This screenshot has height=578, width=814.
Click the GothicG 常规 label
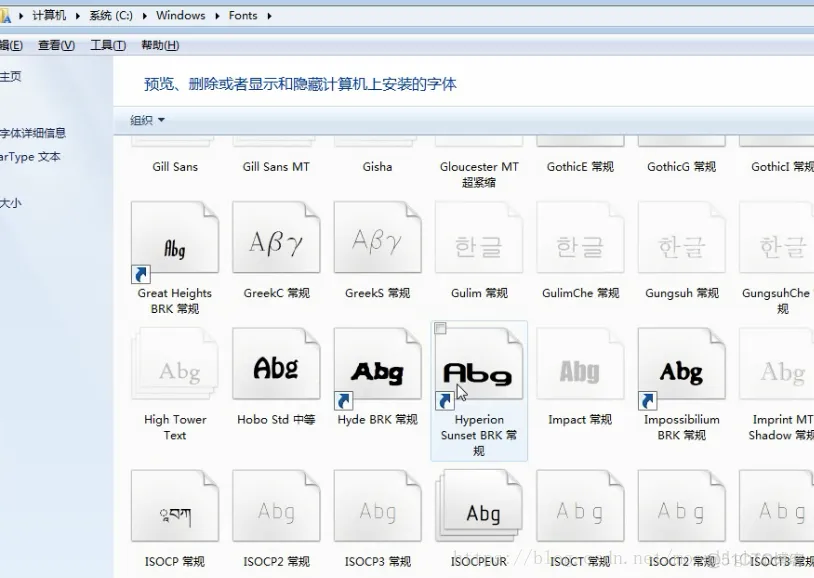(x=681, y=167)
